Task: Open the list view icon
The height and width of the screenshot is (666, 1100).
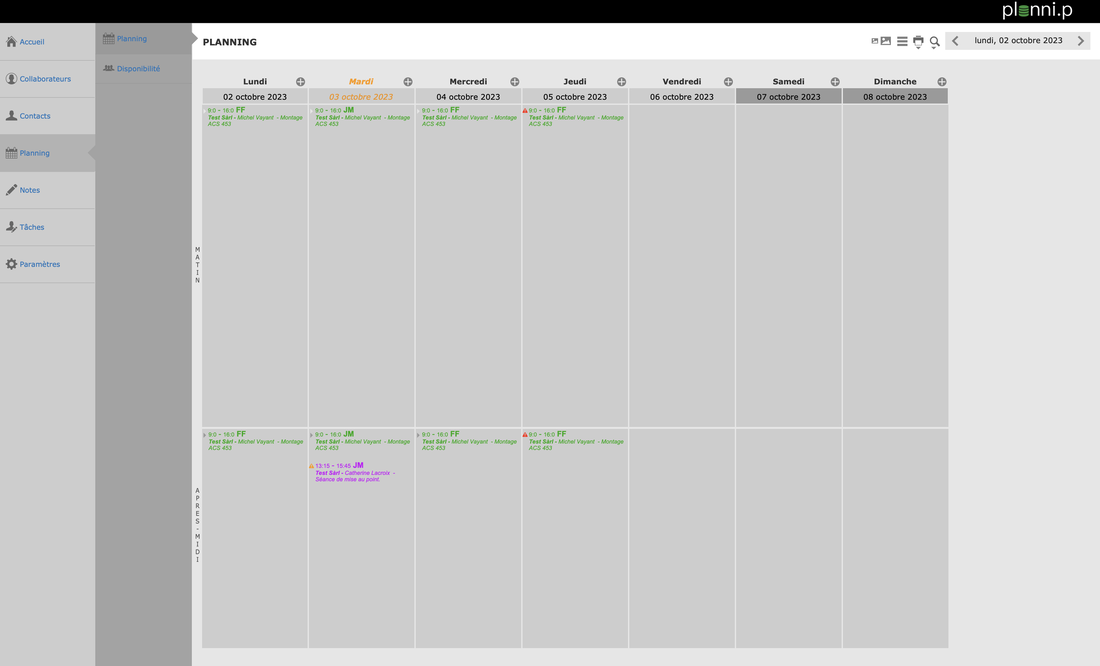Action: click(x=902, y=41)
